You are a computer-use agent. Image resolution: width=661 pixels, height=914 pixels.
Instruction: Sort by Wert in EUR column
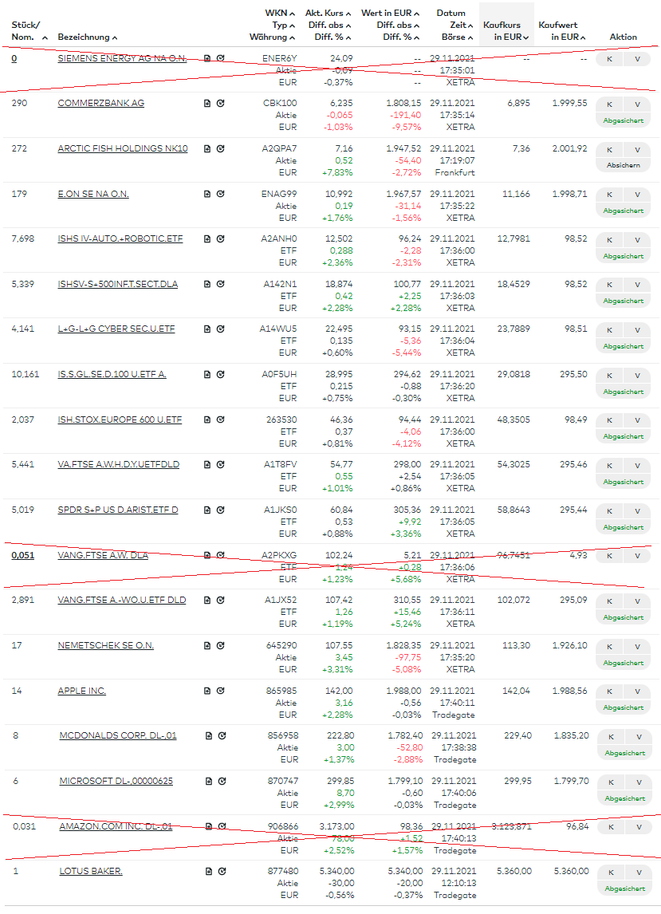click(x=388, y=13)
